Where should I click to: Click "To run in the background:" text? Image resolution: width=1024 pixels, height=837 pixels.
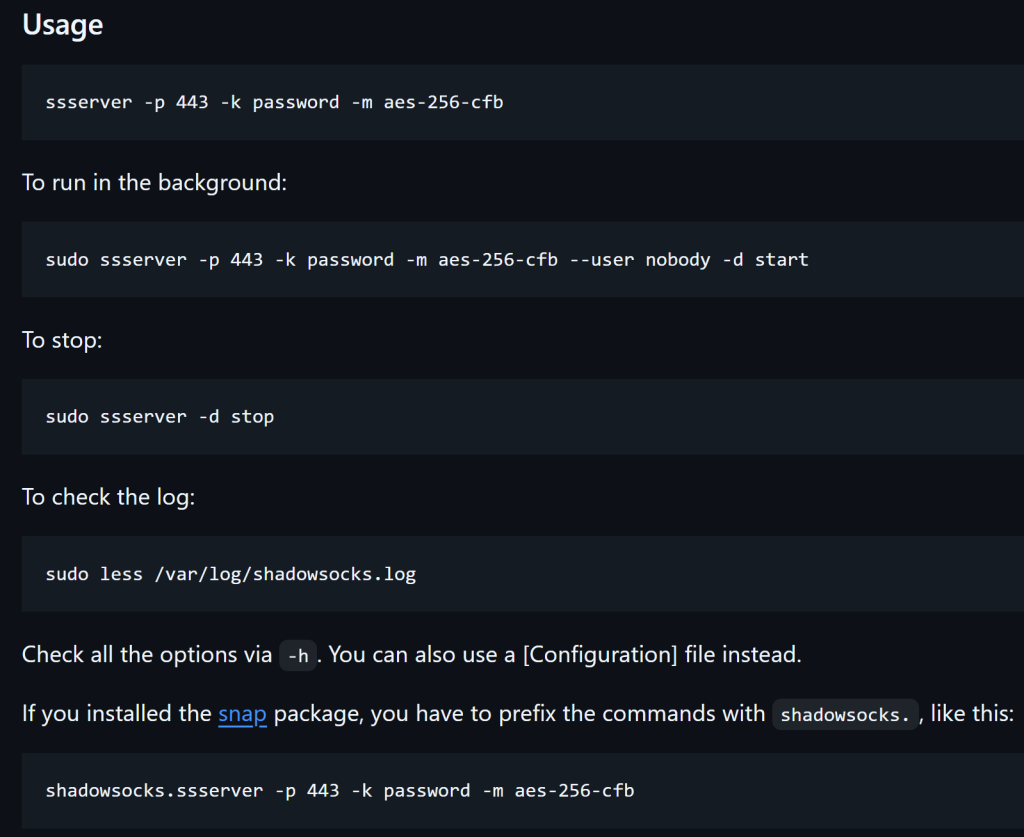coord(154,183)
